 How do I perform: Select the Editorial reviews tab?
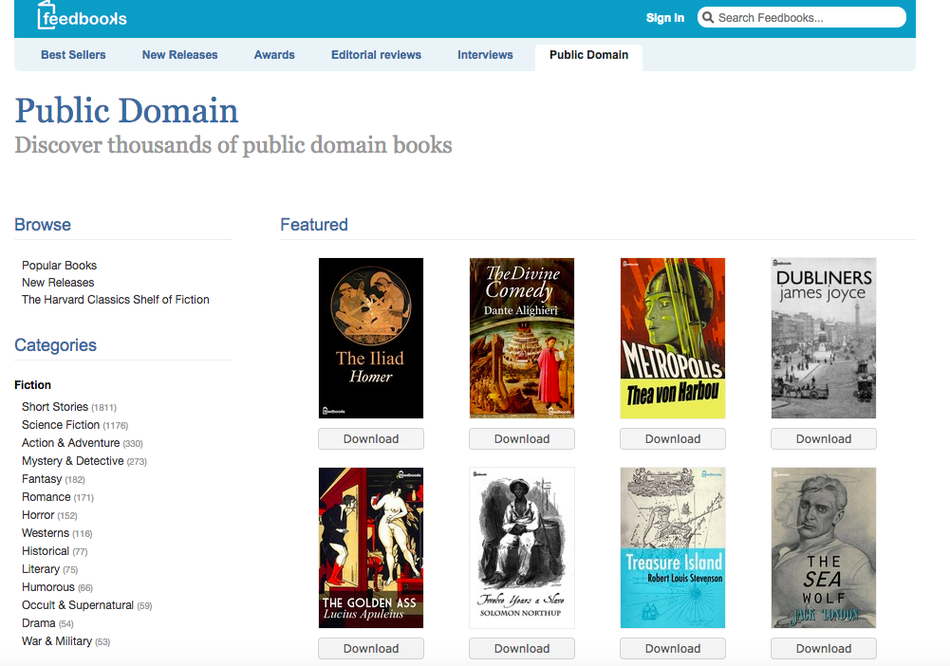pos(376,55)
